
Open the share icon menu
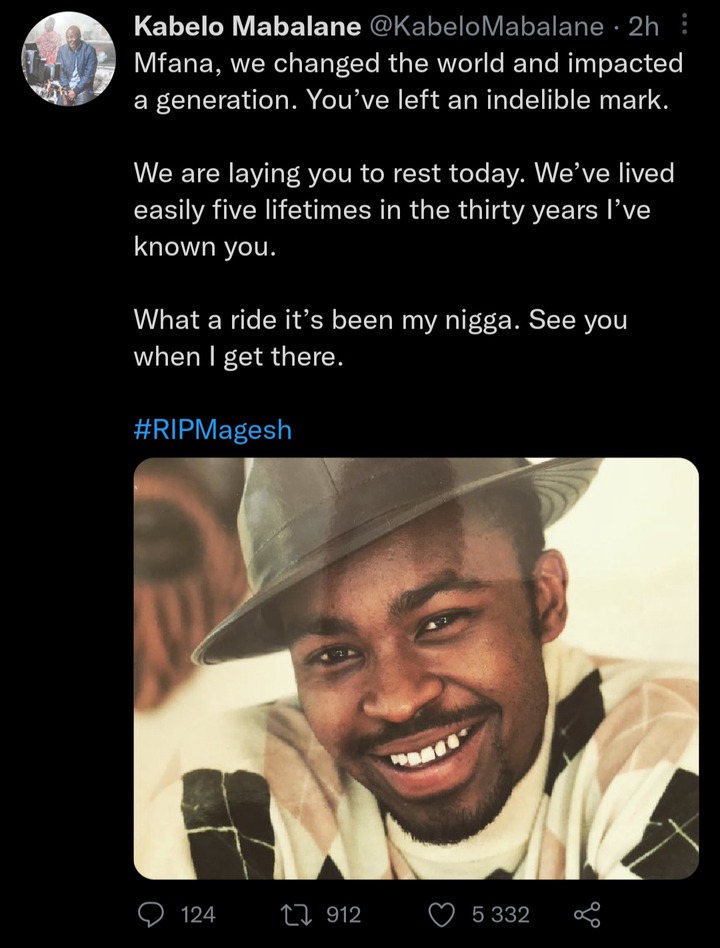tap(586, 914)
